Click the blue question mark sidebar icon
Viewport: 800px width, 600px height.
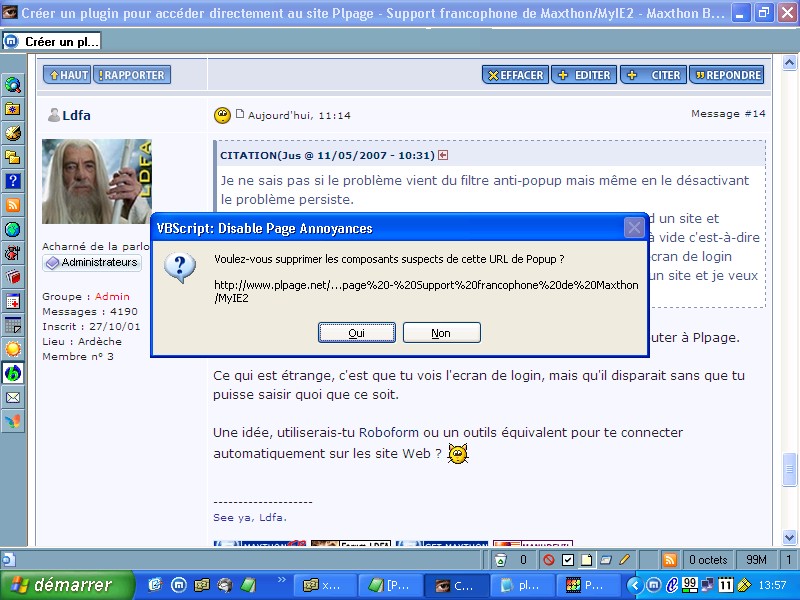13,181
